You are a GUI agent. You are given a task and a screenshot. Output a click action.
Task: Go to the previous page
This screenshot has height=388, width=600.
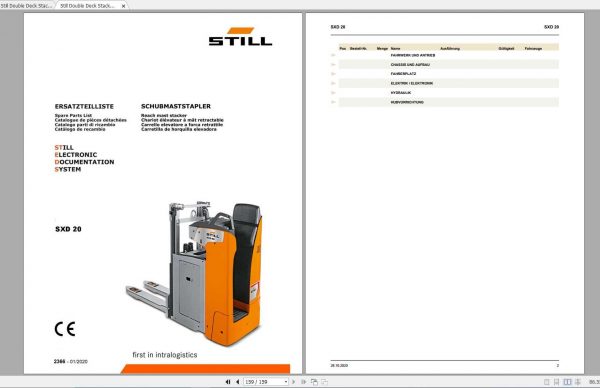[x=238, y=382]
